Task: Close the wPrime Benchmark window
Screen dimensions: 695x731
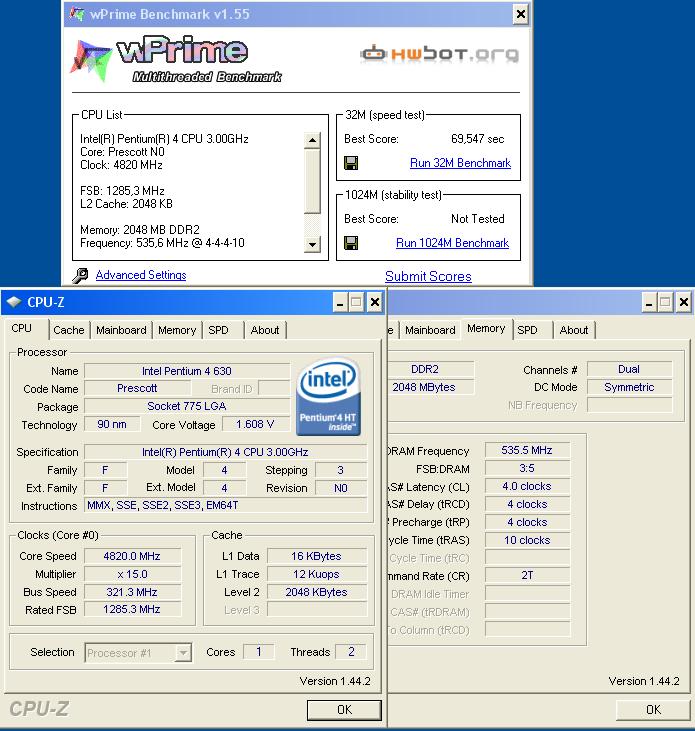Action: (520, 14)
